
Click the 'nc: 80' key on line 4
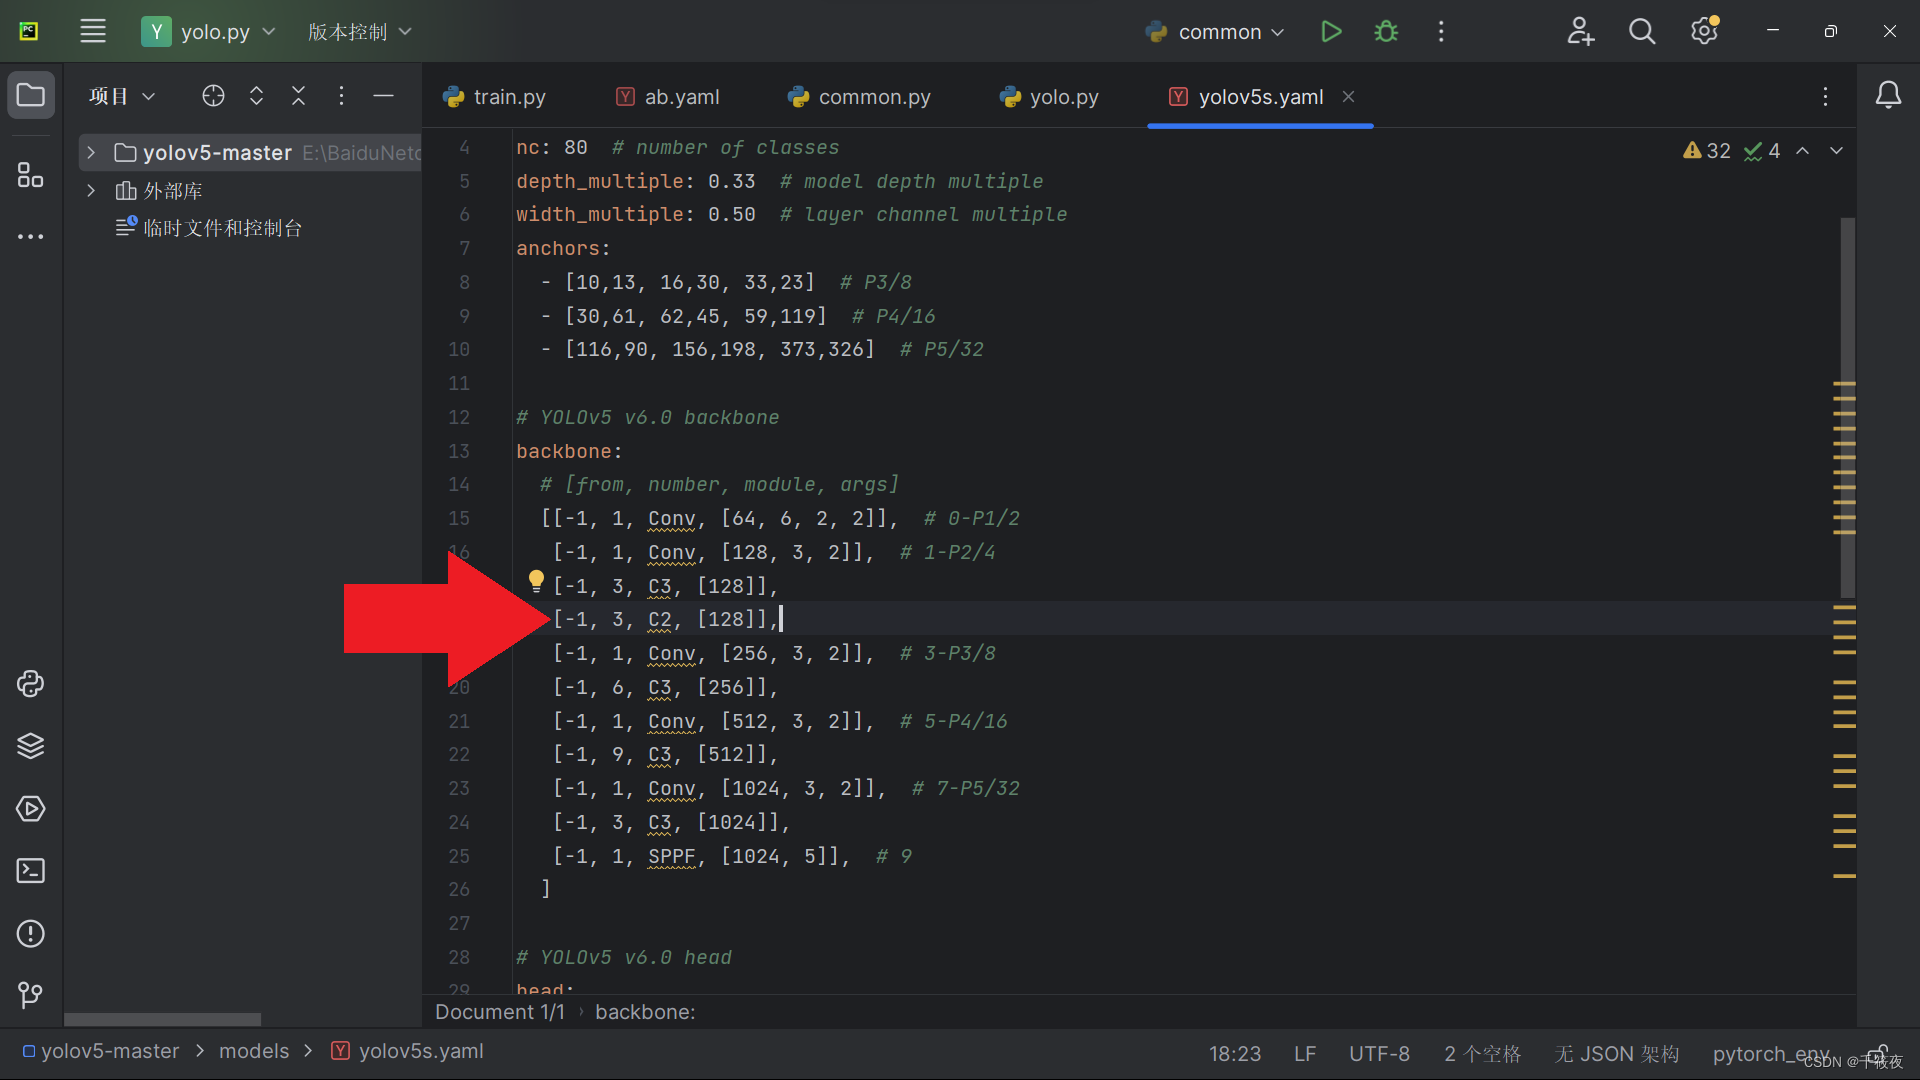551,148
